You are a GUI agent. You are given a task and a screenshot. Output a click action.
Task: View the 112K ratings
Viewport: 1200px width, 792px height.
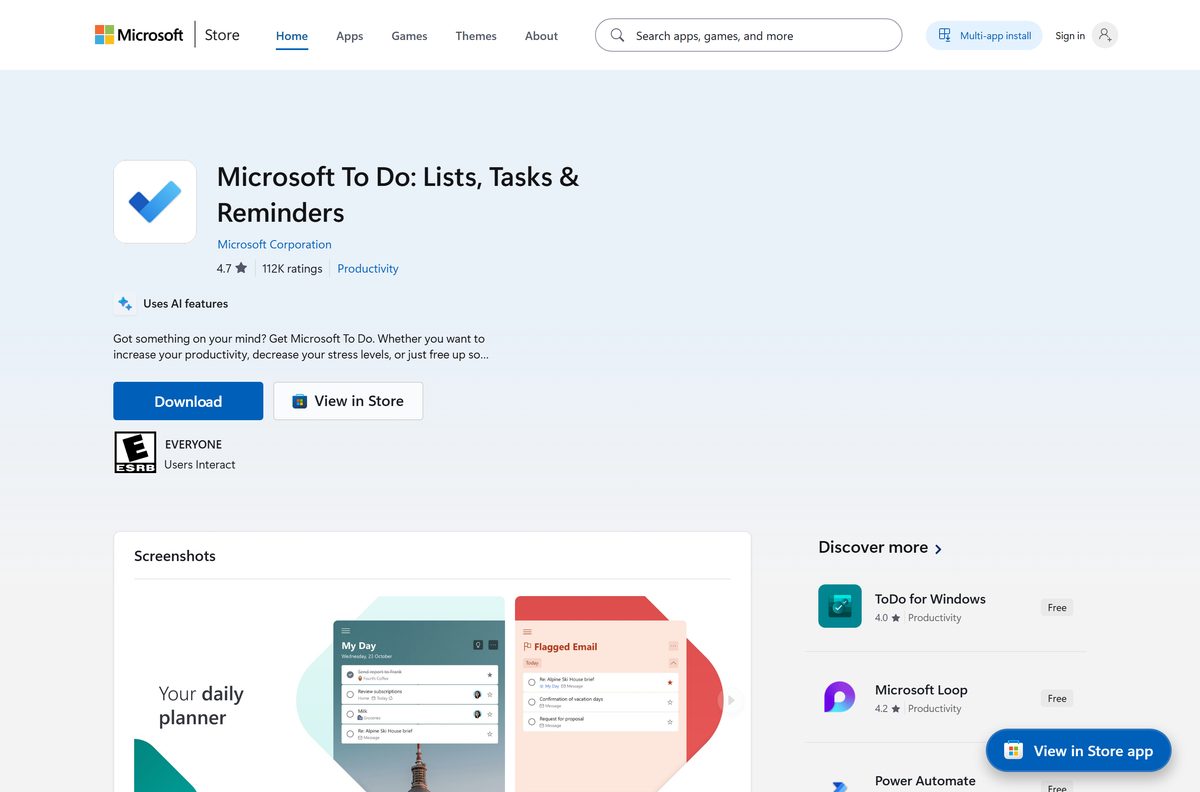[x=292, y=268]
